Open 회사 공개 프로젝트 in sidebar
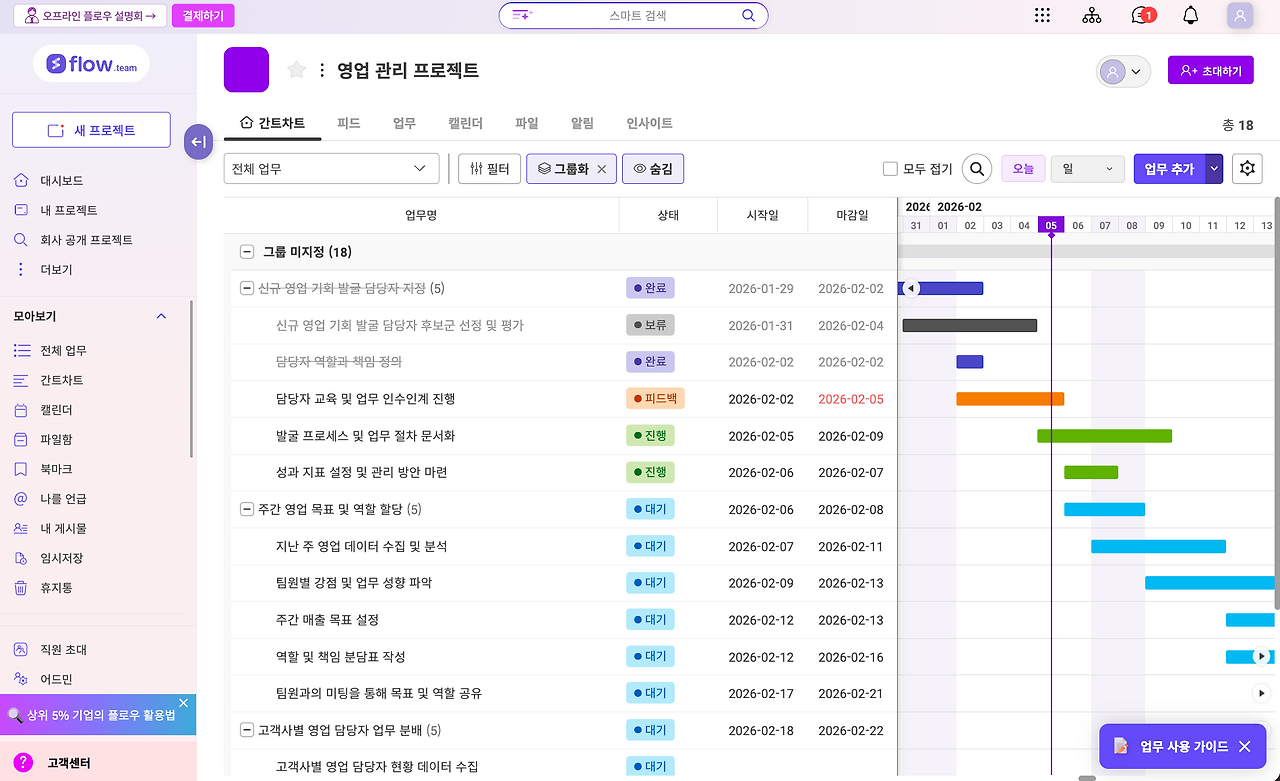 [x=86, y=240]
